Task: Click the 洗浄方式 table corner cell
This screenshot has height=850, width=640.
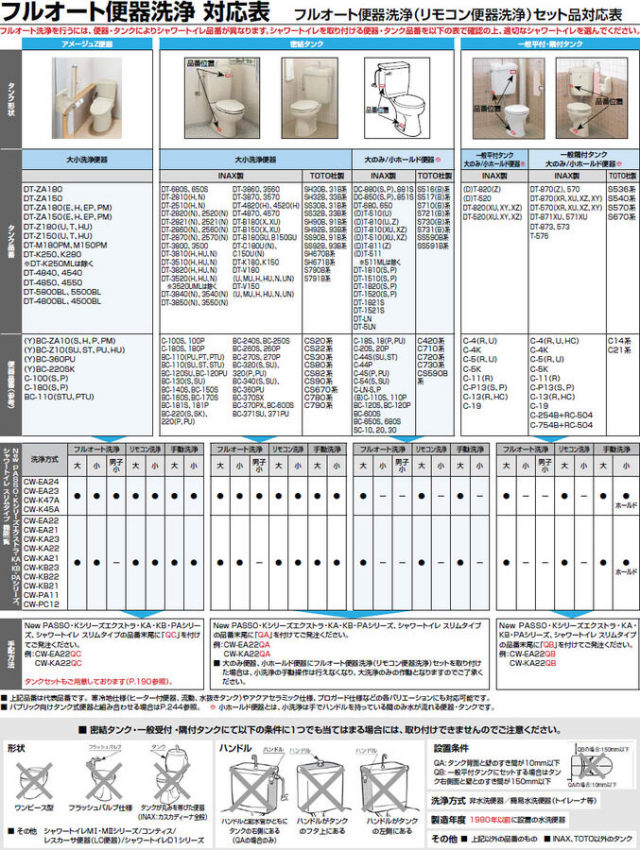Action: 45,458
